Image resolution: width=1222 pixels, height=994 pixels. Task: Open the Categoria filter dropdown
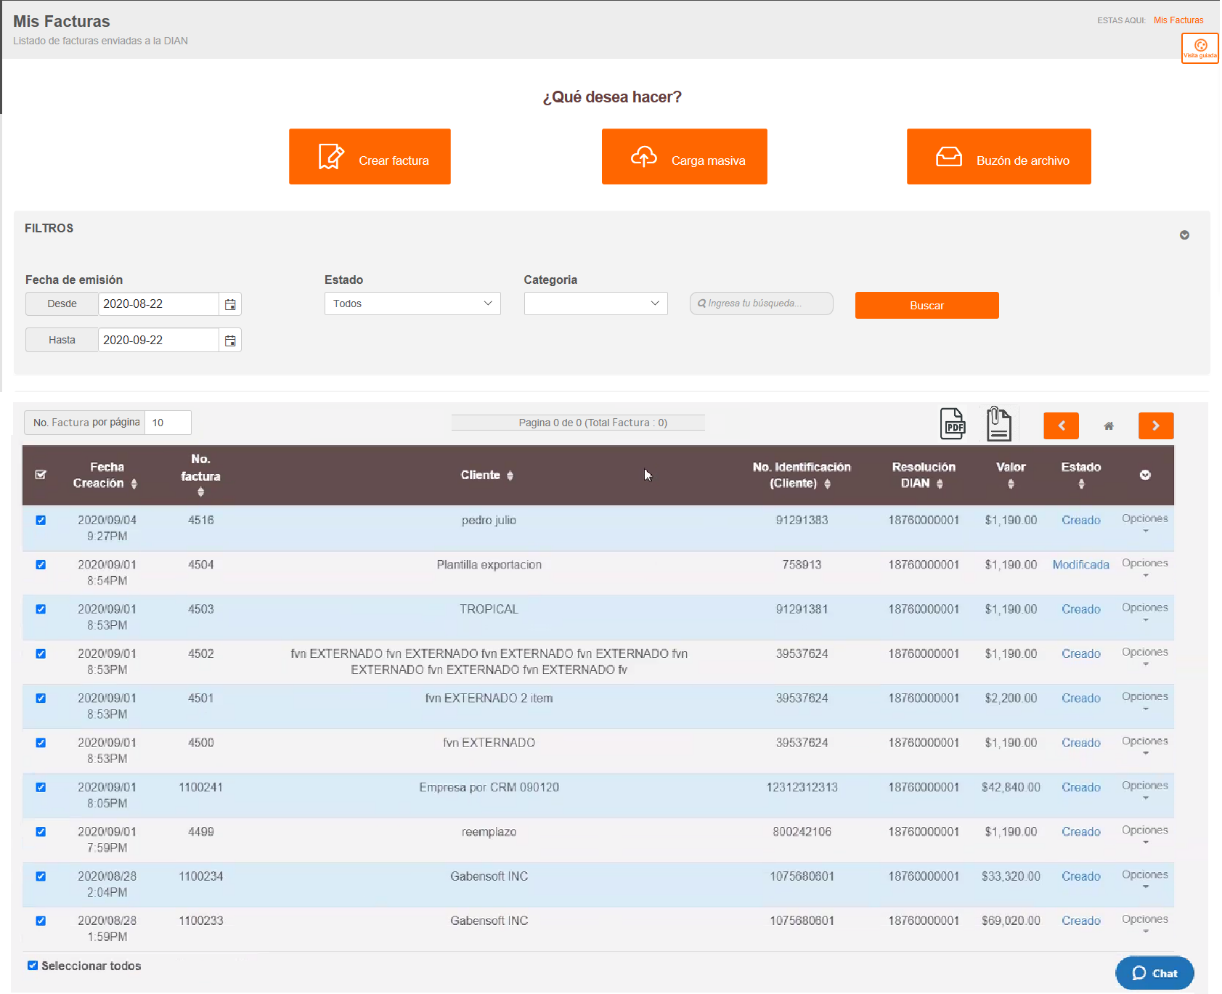596,304
